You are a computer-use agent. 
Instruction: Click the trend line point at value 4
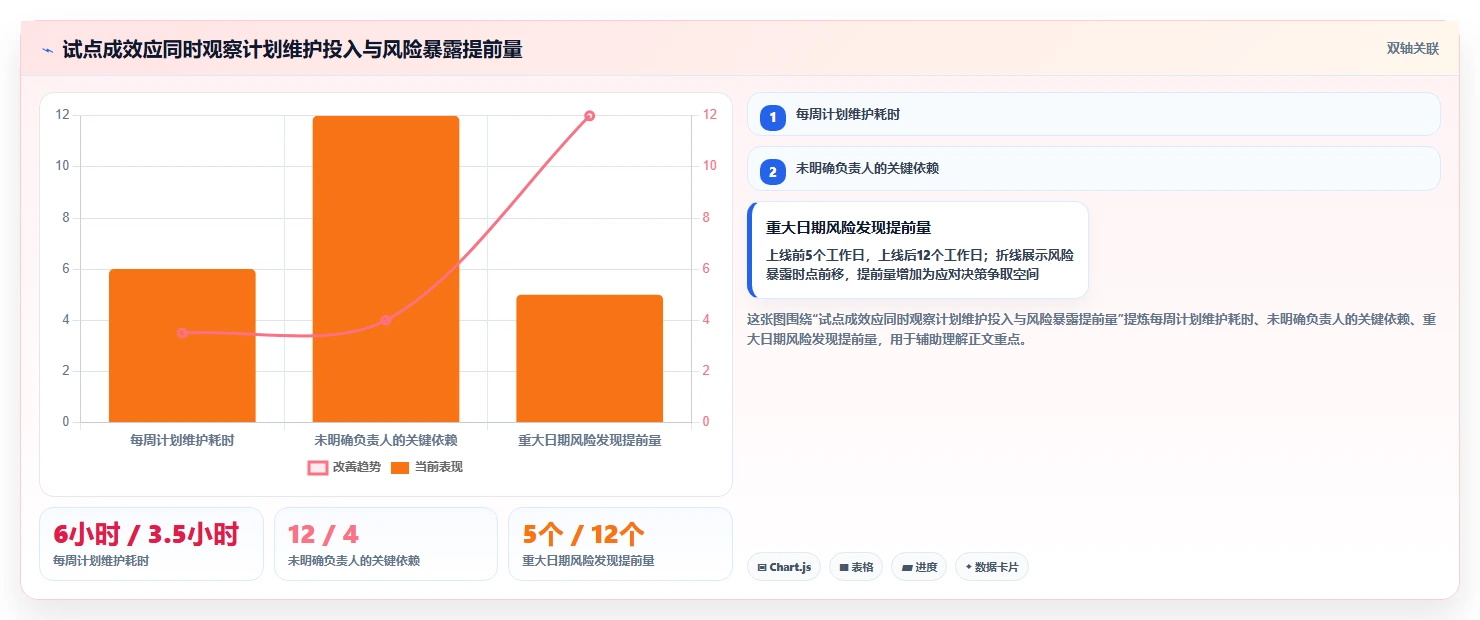point(386,320)
